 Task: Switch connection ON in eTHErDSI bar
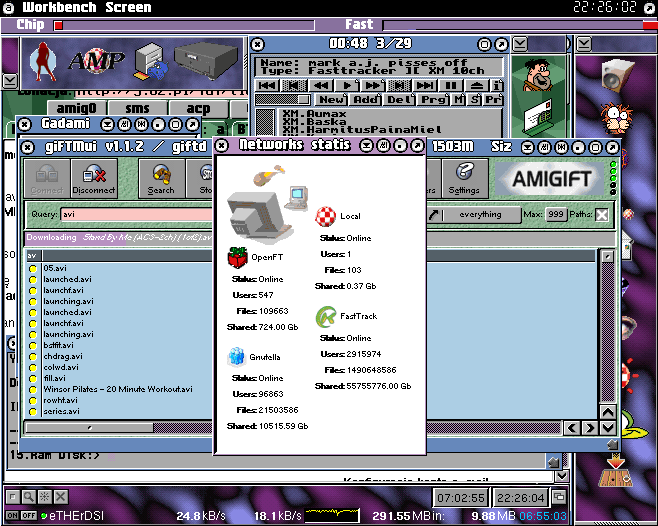click(x=12, y=516)
